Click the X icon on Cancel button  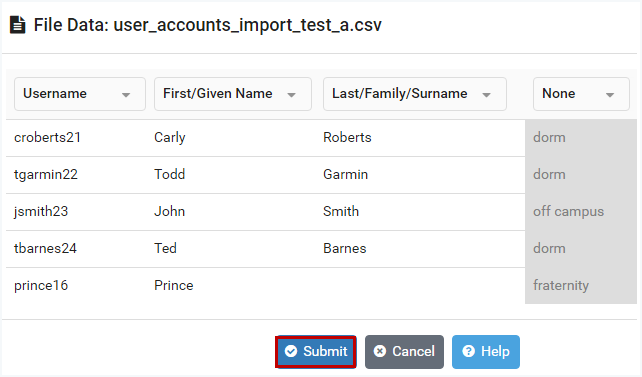coord(380,351)
